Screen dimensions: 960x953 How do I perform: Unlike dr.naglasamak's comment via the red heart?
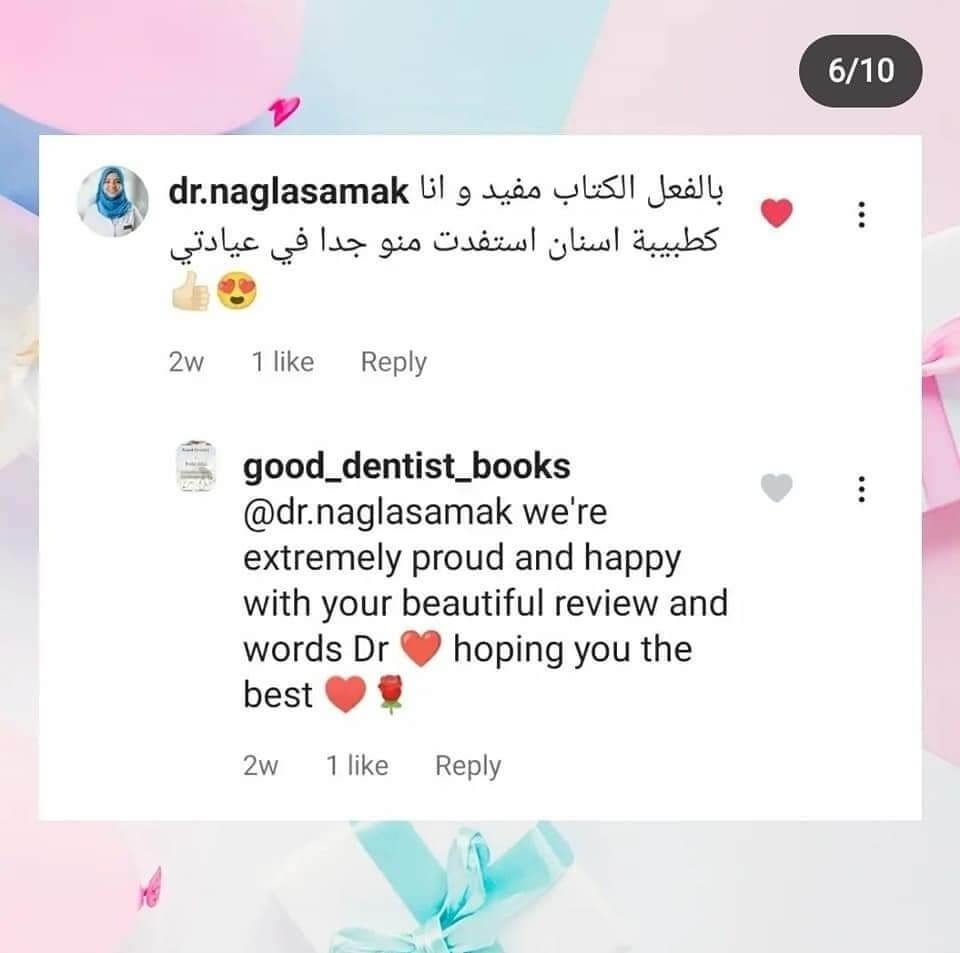pos(776,213)
